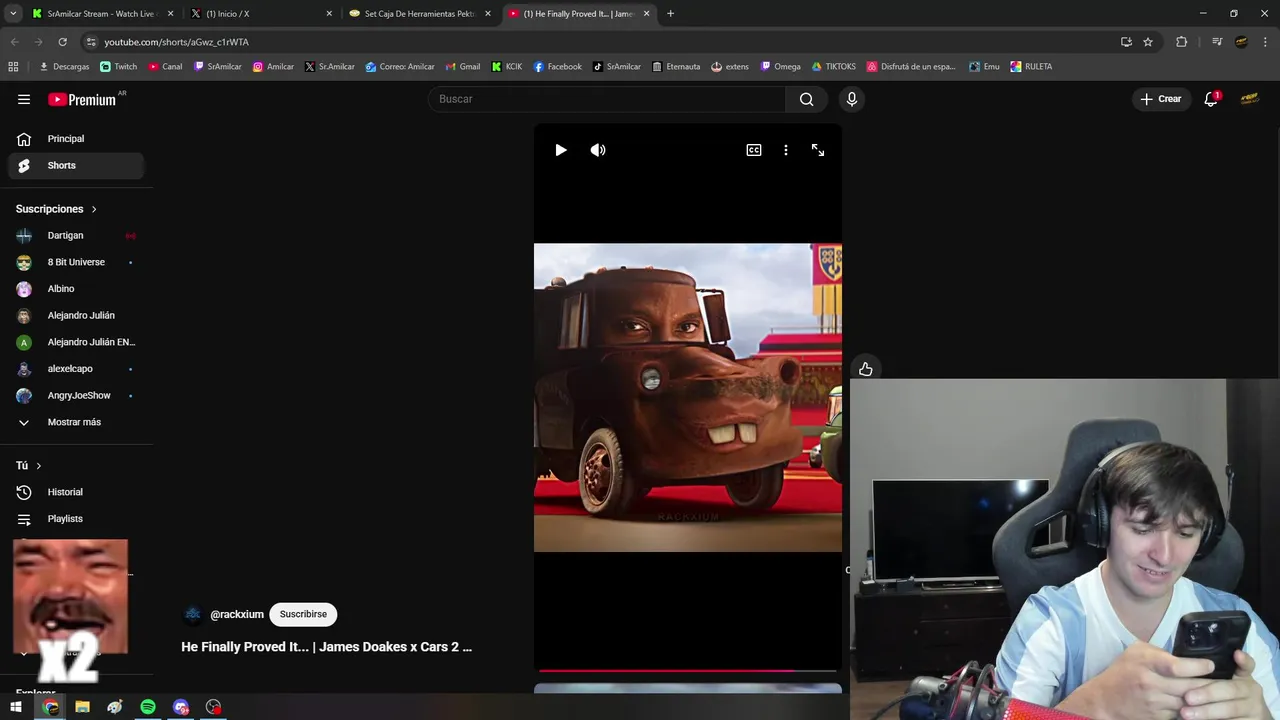Open the YouTube hamburger guide menu

pyautogui.click(x=24, y=99)
